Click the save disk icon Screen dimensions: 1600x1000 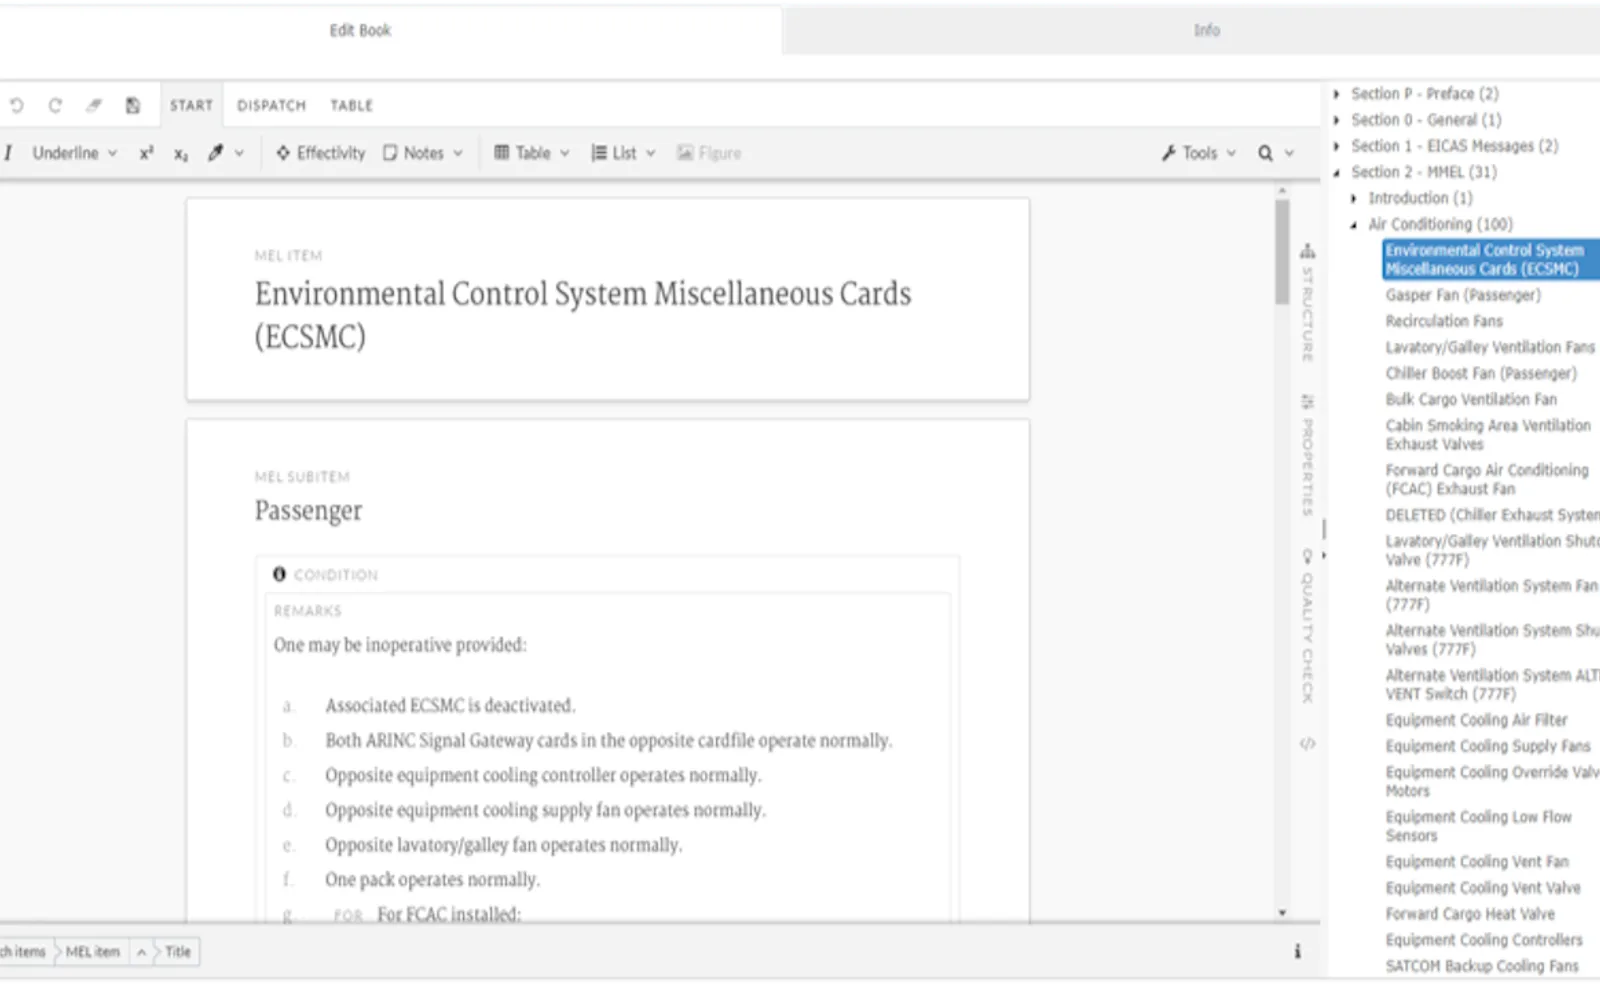point(132,105)
